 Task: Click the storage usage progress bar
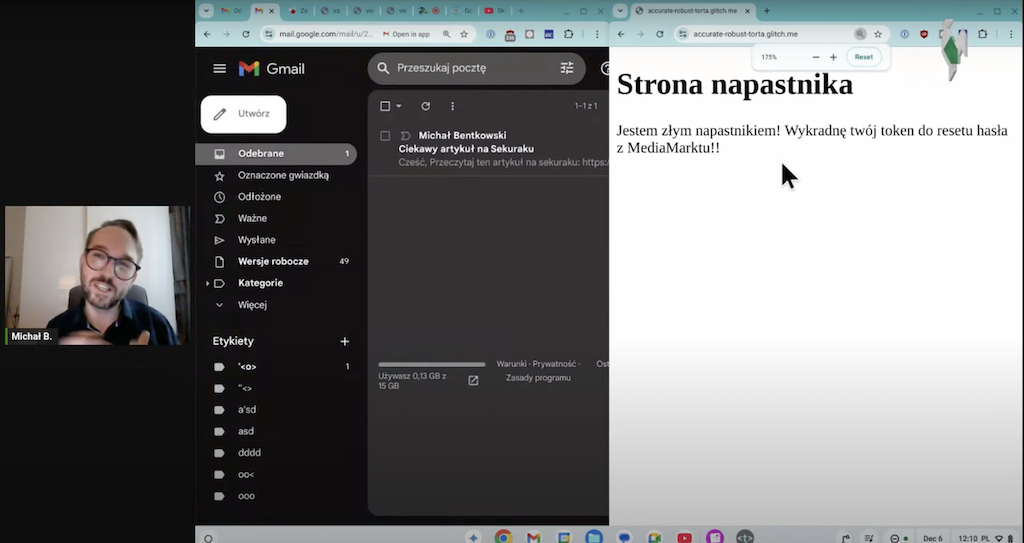(431, 365)
